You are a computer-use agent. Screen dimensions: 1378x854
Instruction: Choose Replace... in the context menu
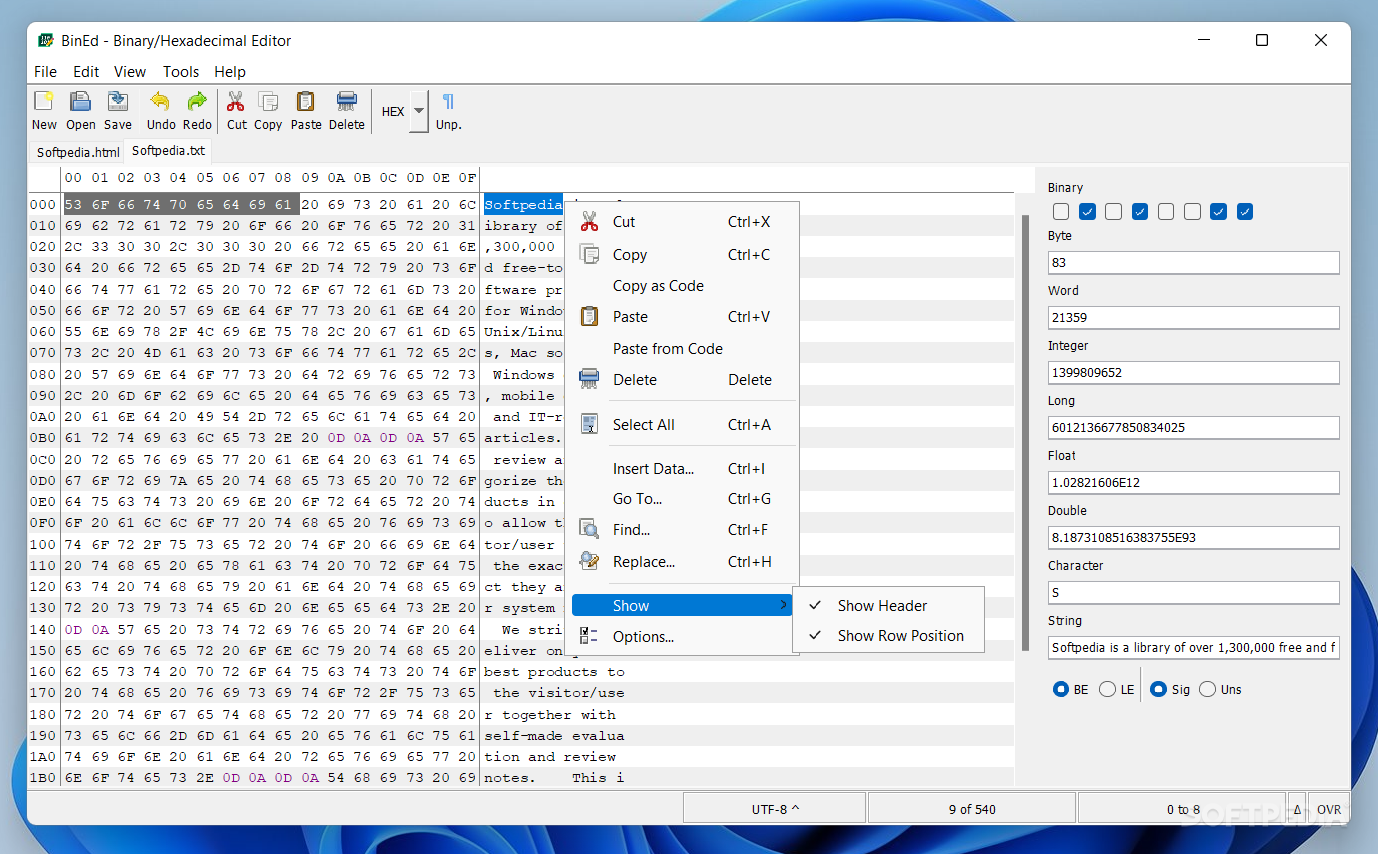pos(684,562)
